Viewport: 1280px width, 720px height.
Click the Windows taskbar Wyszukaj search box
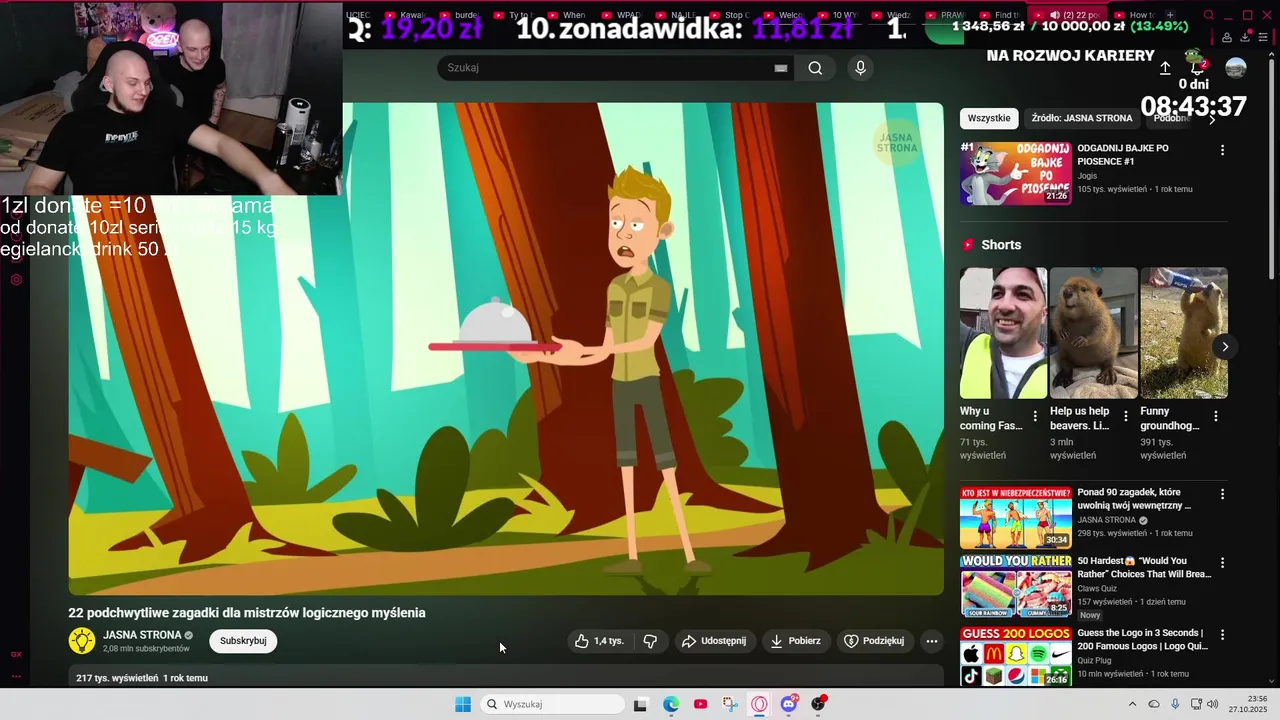tap(552, 704)
